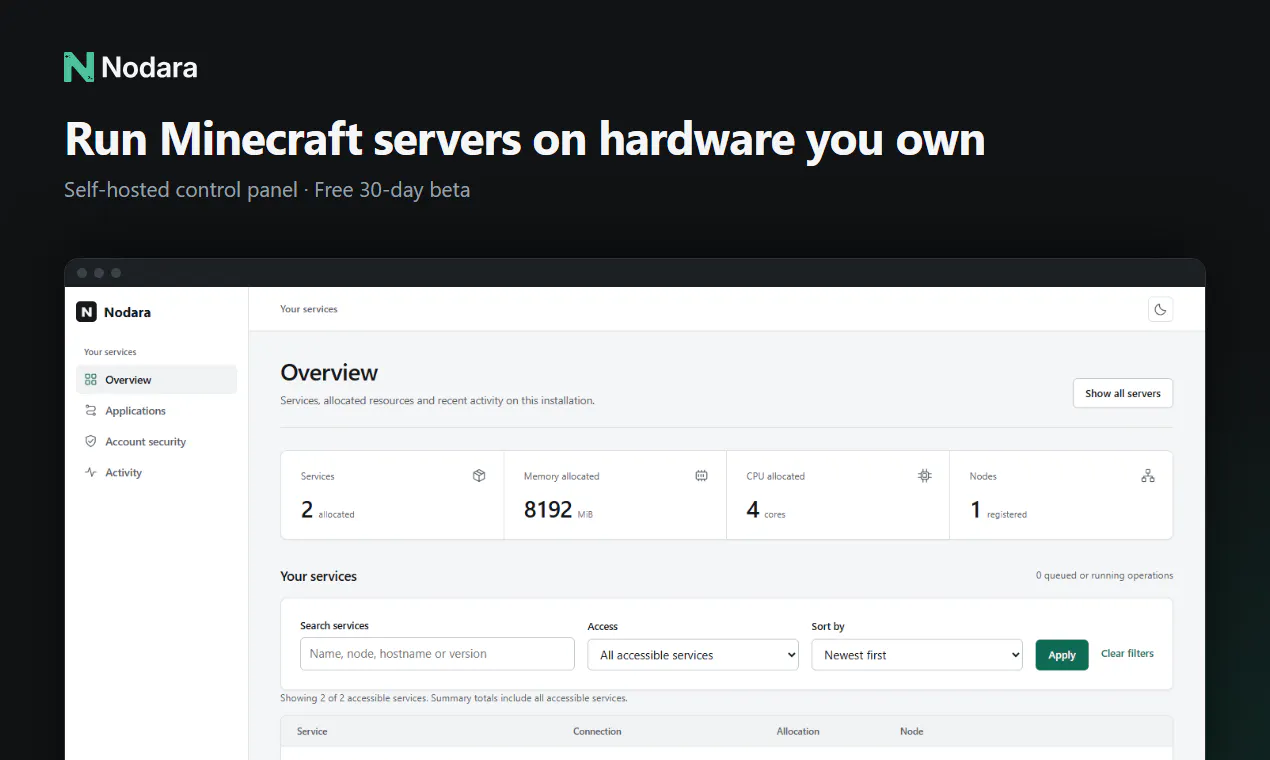Click the 4 cores CPU value
The height and width of the screenshot is (760, 1270).
(766, 510)
